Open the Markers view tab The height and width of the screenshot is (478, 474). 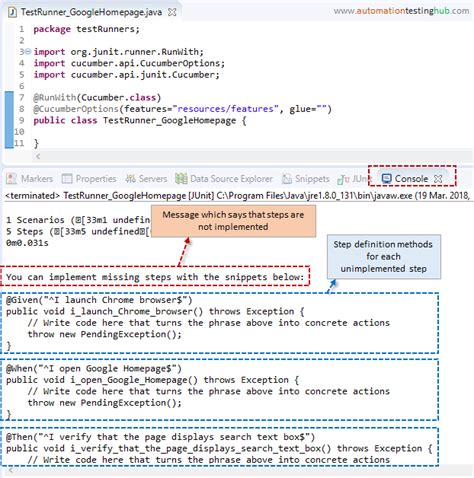pyautogui.click(x=30, y=179)
